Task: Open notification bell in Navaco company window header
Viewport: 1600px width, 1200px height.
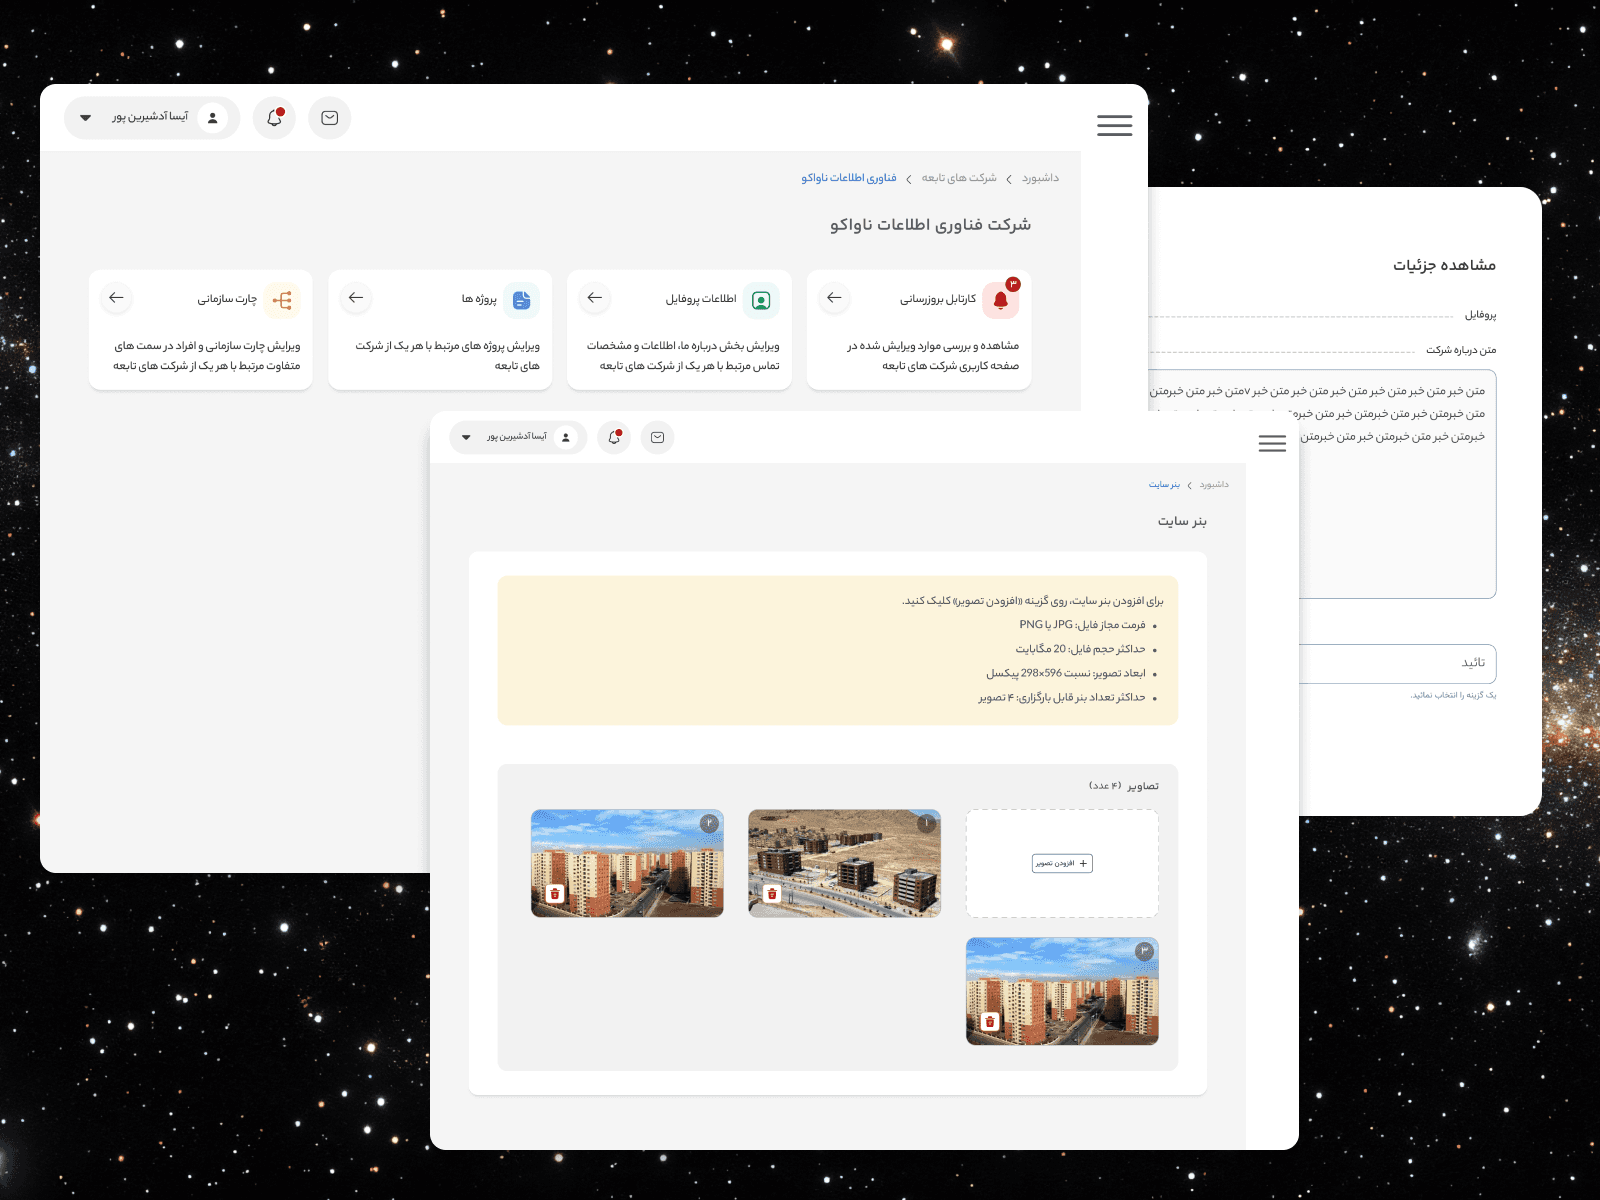Action: click(274, 118)
